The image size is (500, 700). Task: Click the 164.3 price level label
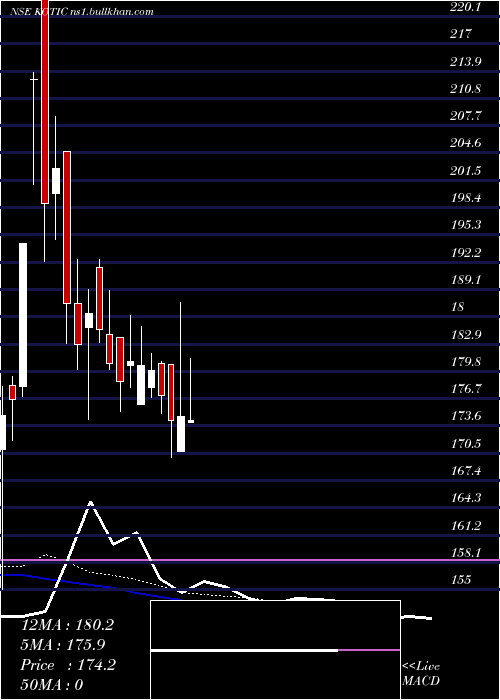465,497
